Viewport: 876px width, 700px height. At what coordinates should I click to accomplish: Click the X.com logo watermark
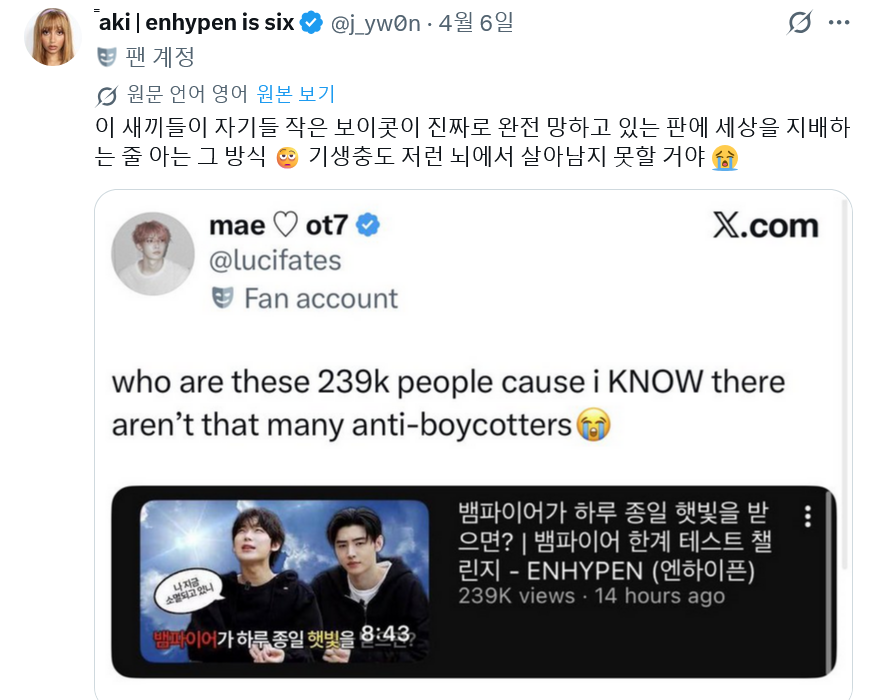tap(766, 226)
